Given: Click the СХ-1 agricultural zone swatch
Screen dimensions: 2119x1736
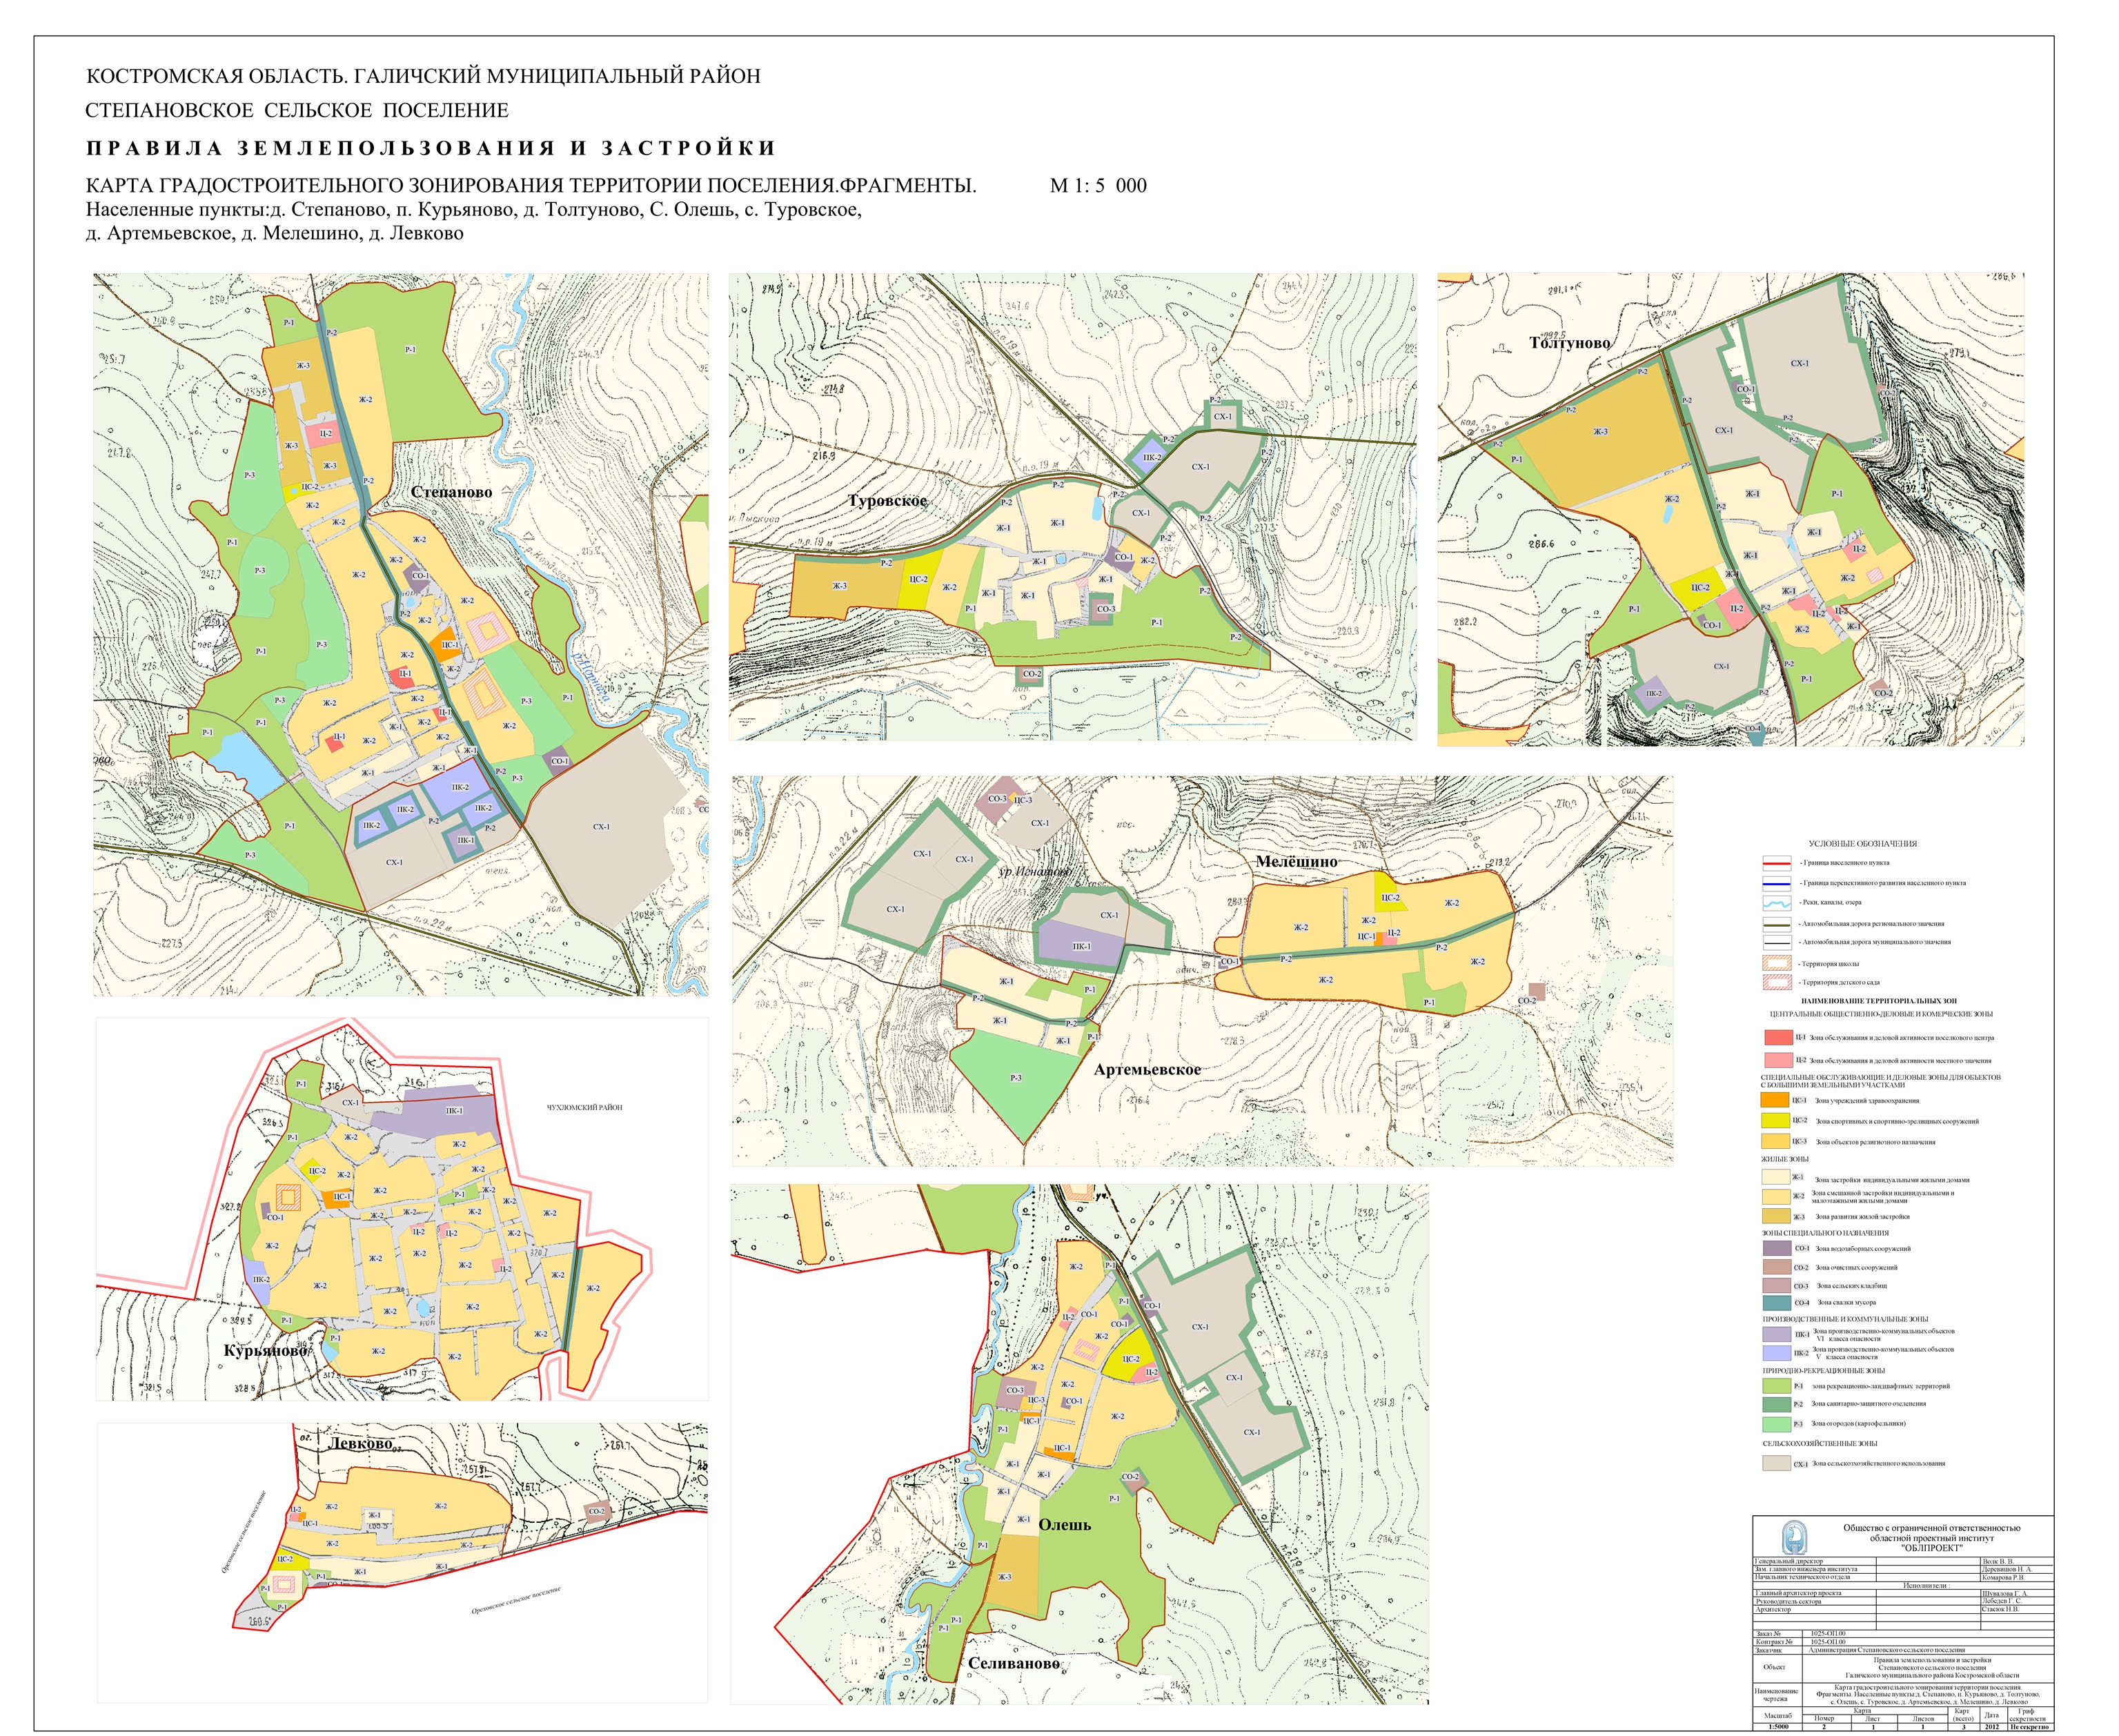Looking at the screenshot, I should [x=1776, y=1463].
